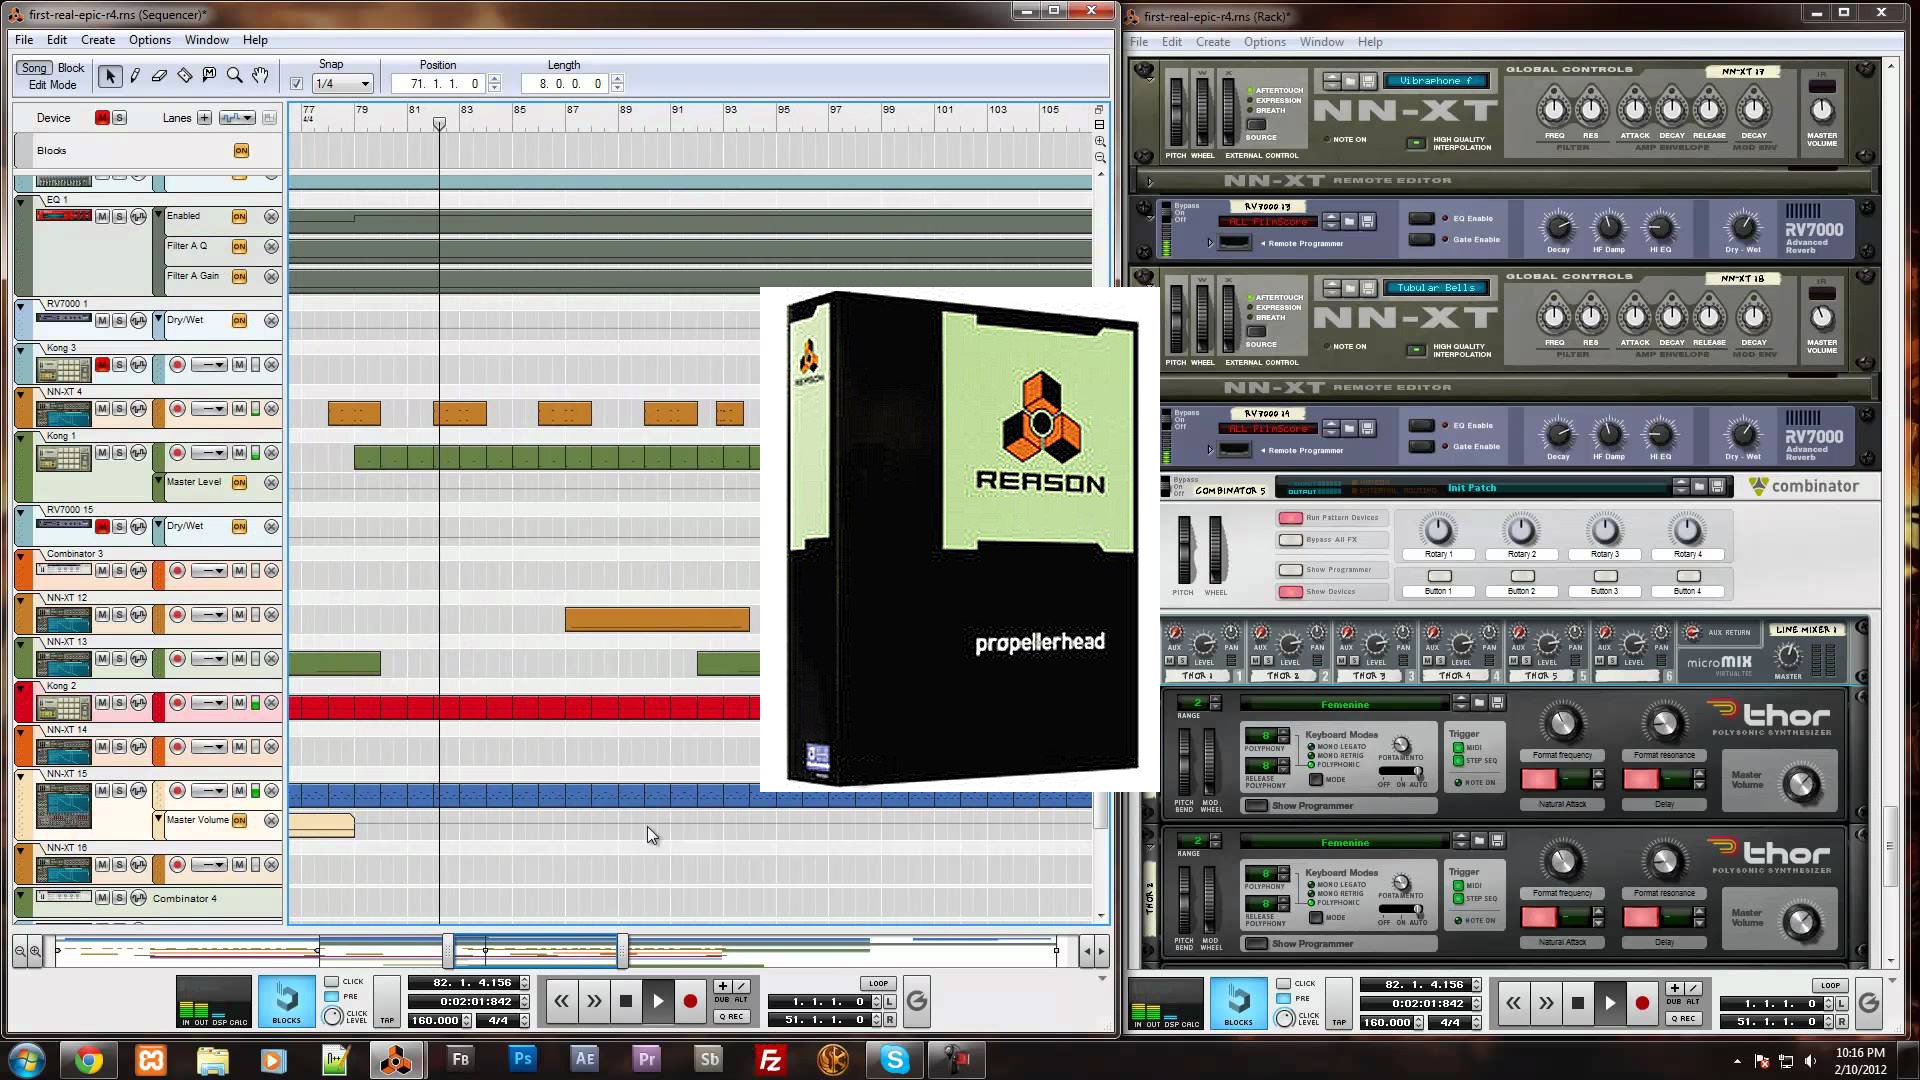Select the Mute tool

coord(210,76)
